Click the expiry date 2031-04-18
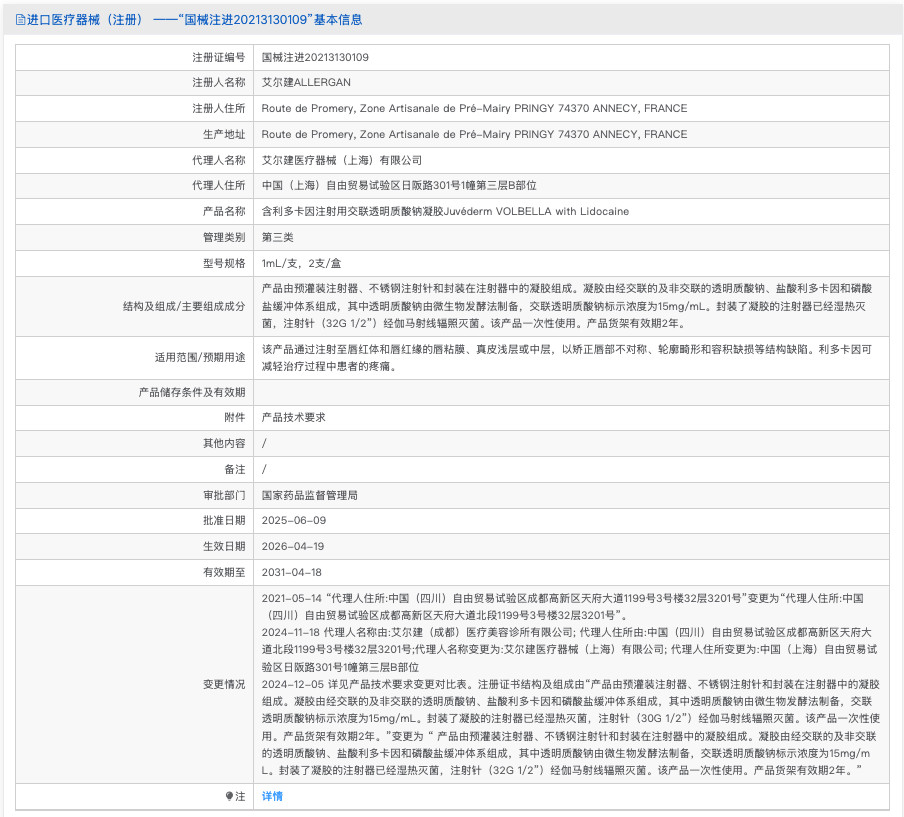904x817 pixels. [x=292, y=572]
